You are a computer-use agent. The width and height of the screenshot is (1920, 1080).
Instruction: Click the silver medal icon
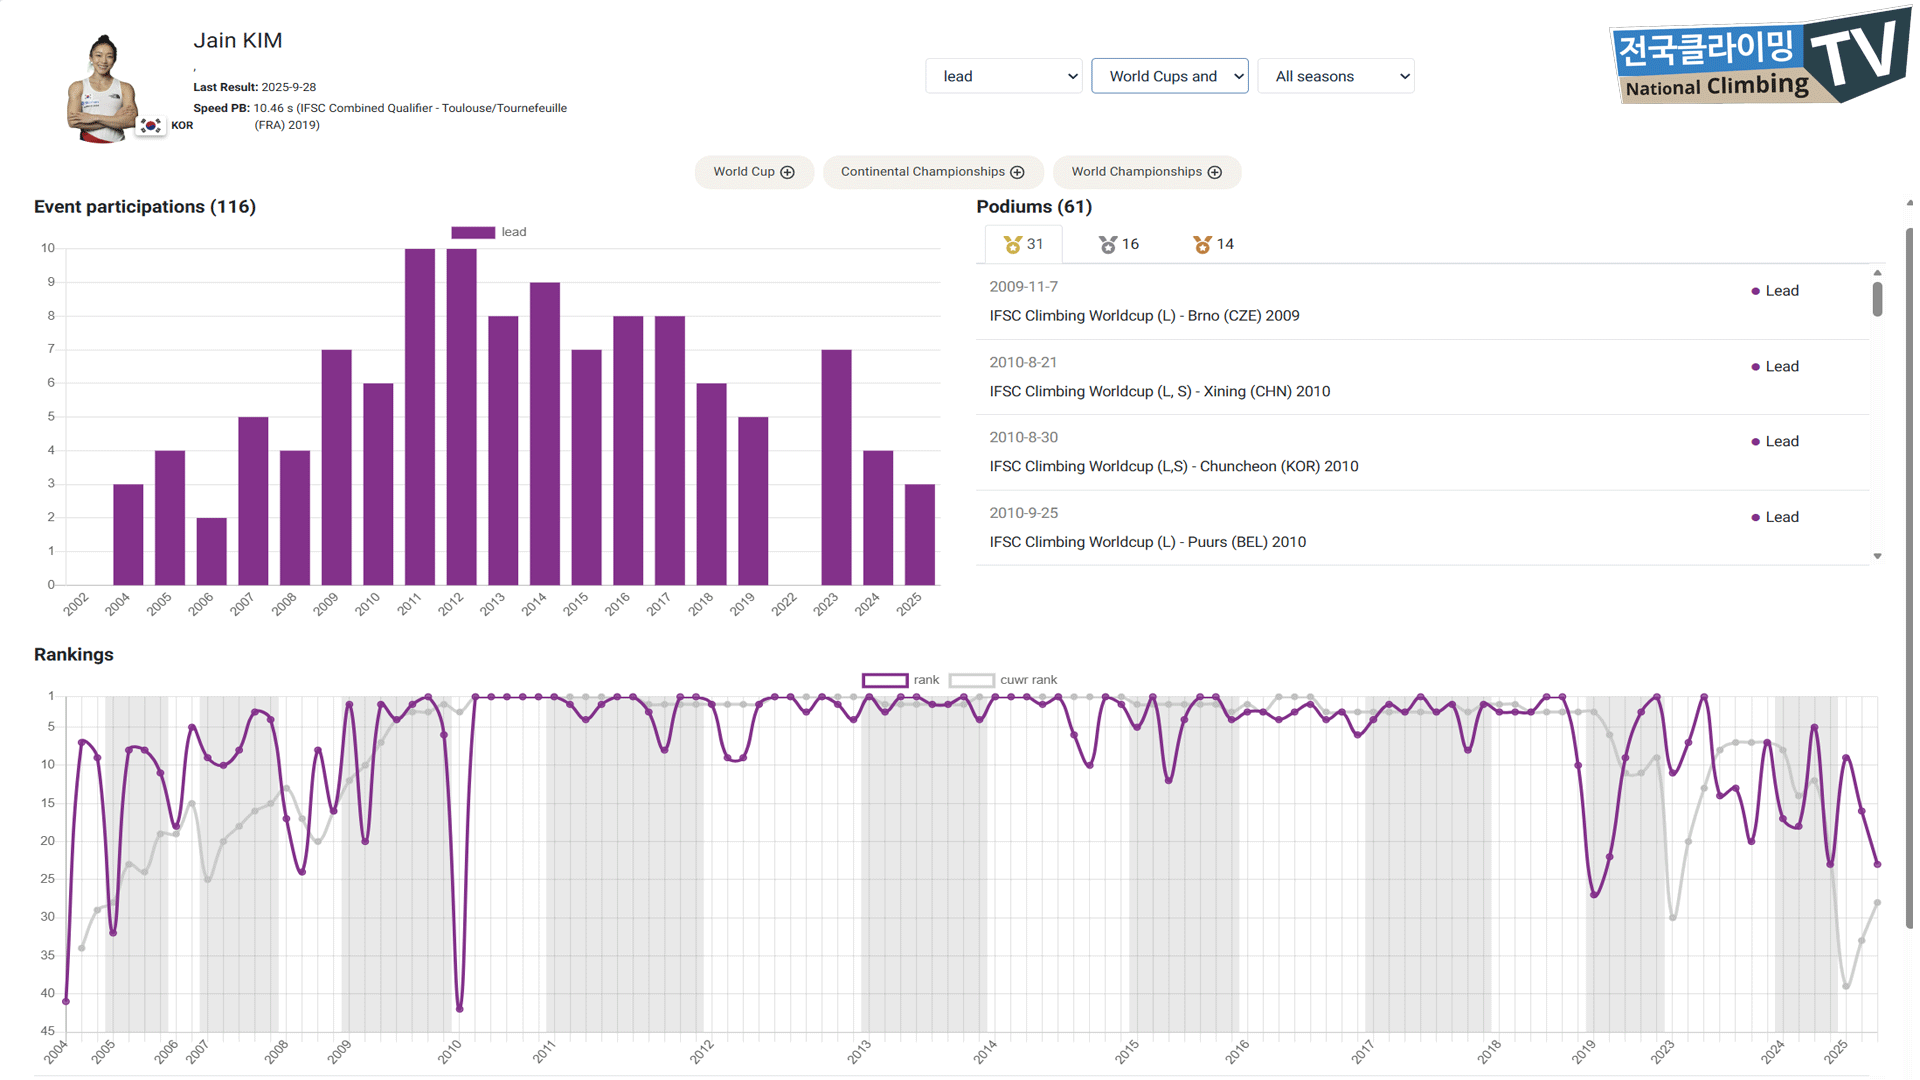click(1107, 244)
